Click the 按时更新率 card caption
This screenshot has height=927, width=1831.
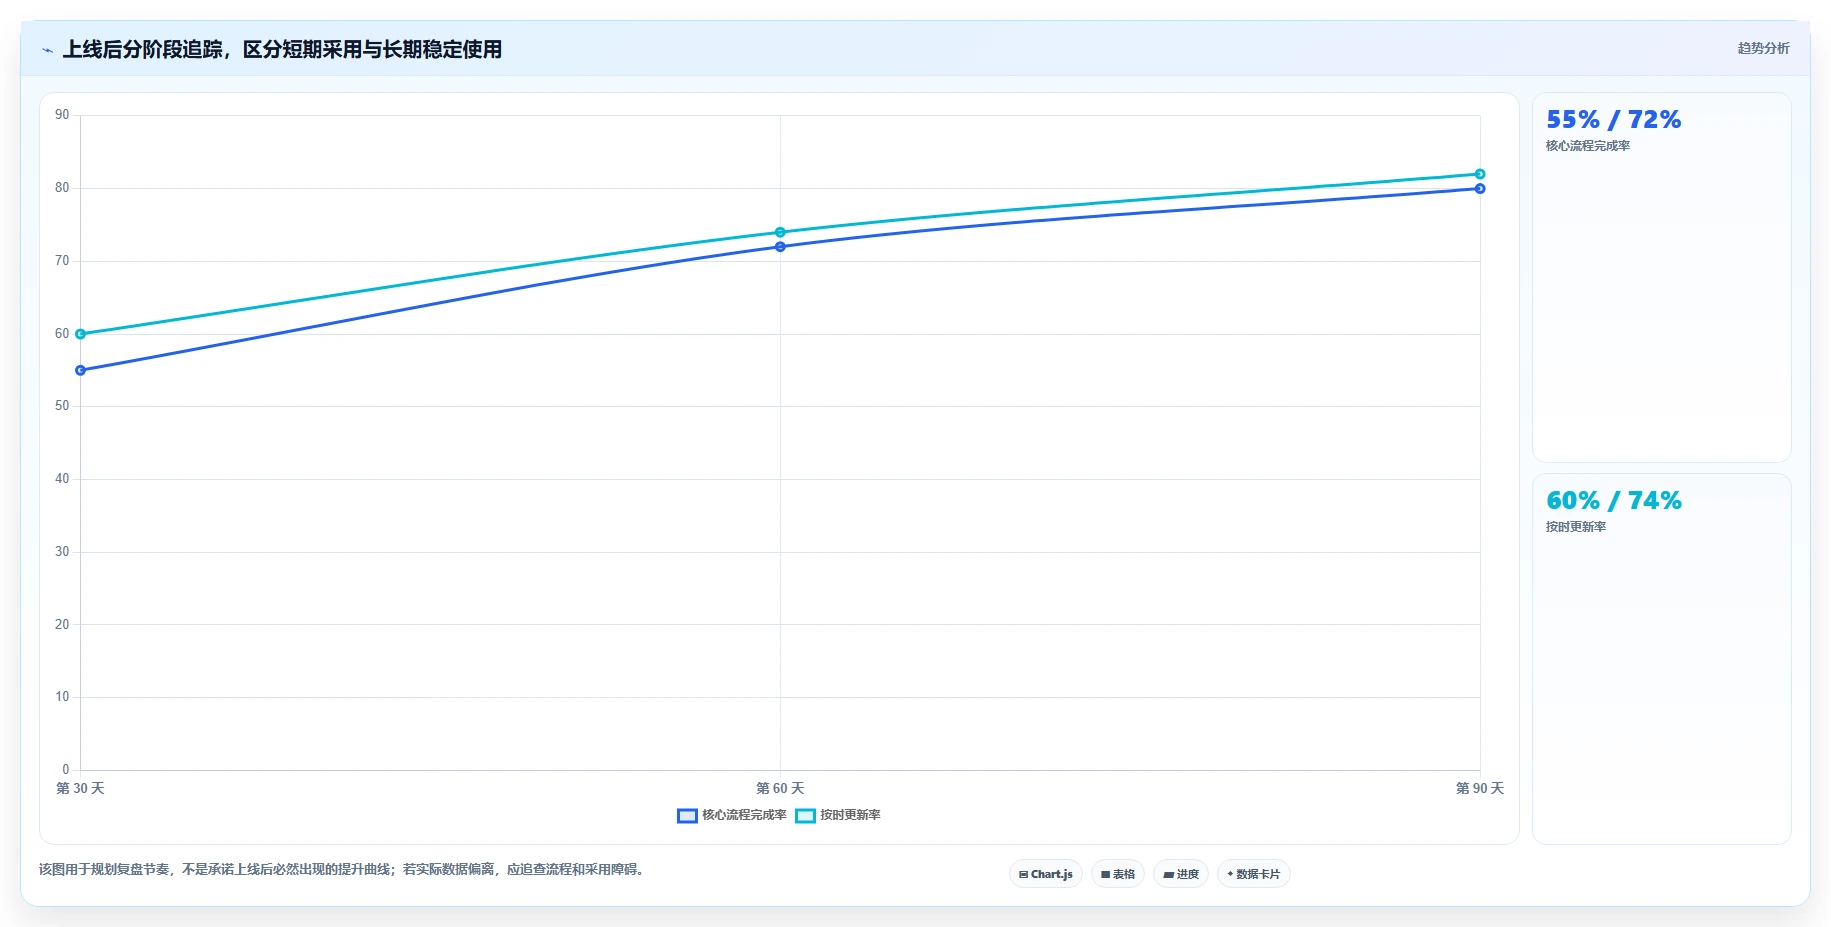pos(1576,527)
